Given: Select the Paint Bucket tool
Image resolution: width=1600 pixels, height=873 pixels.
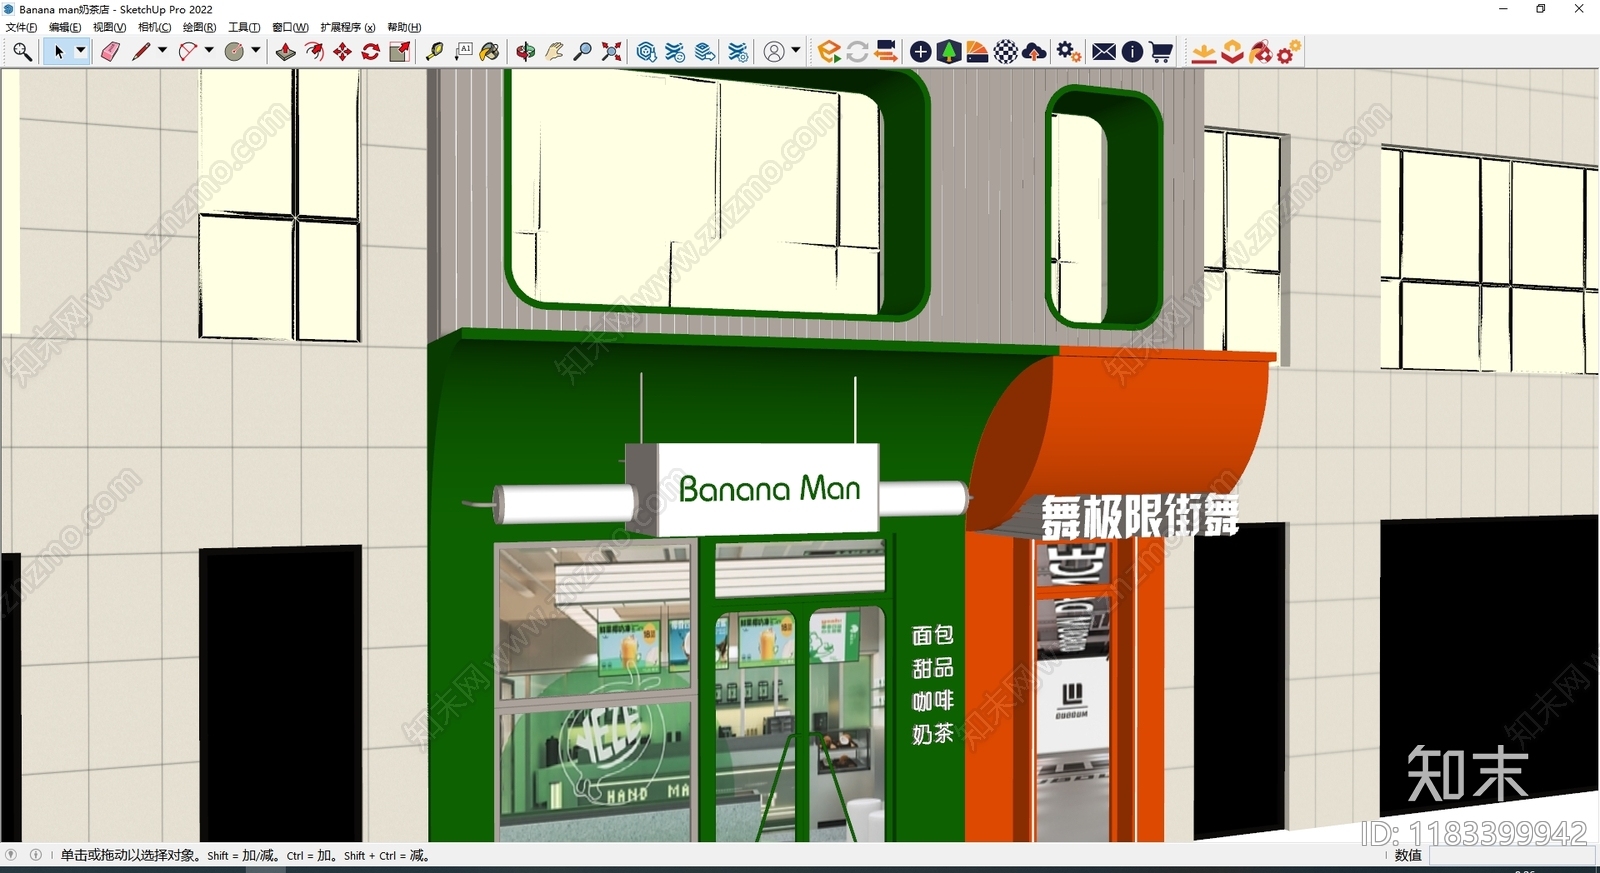Looking at the screenshot, I should [x=490, y=52].
